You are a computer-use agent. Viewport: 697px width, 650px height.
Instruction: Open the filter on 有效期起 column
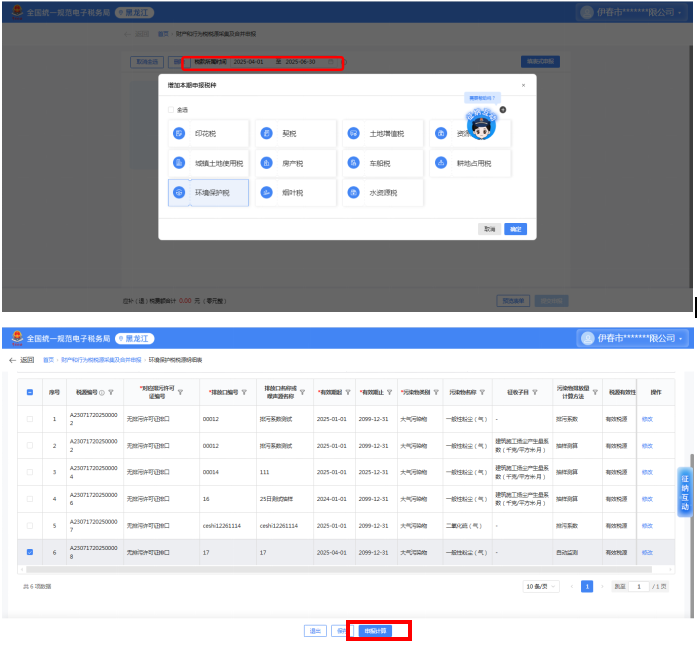click(x=347, y=392)
